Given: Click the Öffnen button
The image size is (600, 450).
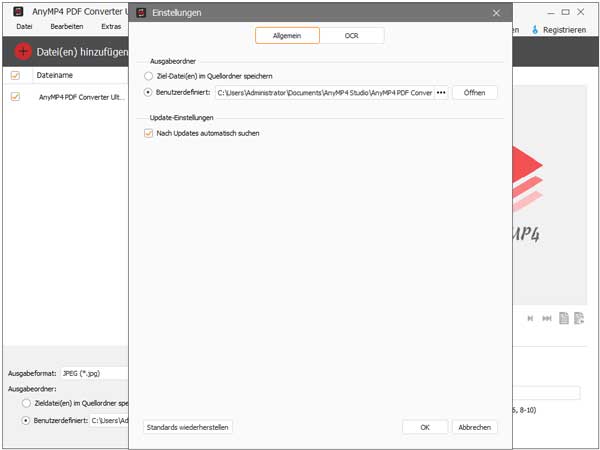Looking at the screenshot, I should tap(474, 93).
